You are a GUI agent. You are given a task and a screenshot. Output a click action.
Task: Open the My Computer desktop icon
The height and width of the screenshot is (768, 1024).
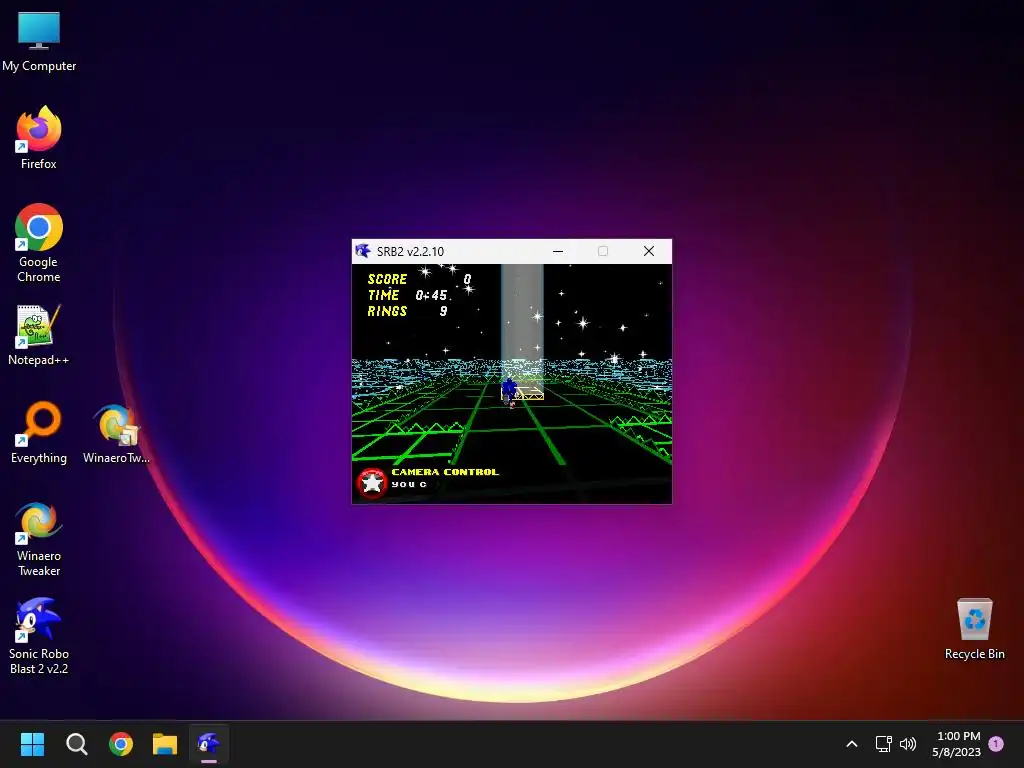pos(39,42)
